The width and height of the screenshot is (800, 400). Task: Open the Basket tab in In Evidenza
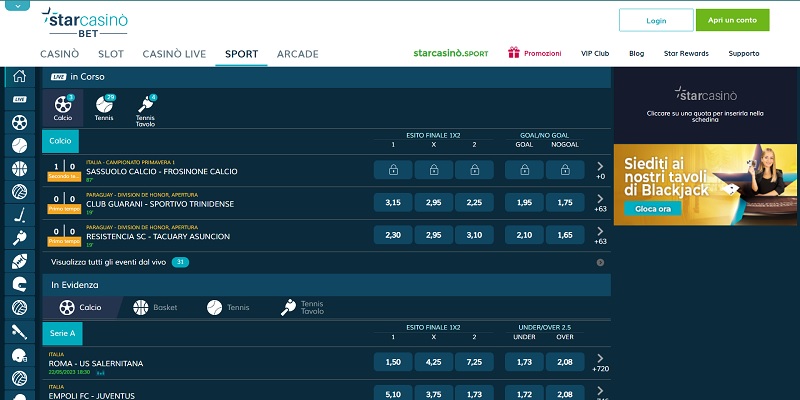click(155, 308)
